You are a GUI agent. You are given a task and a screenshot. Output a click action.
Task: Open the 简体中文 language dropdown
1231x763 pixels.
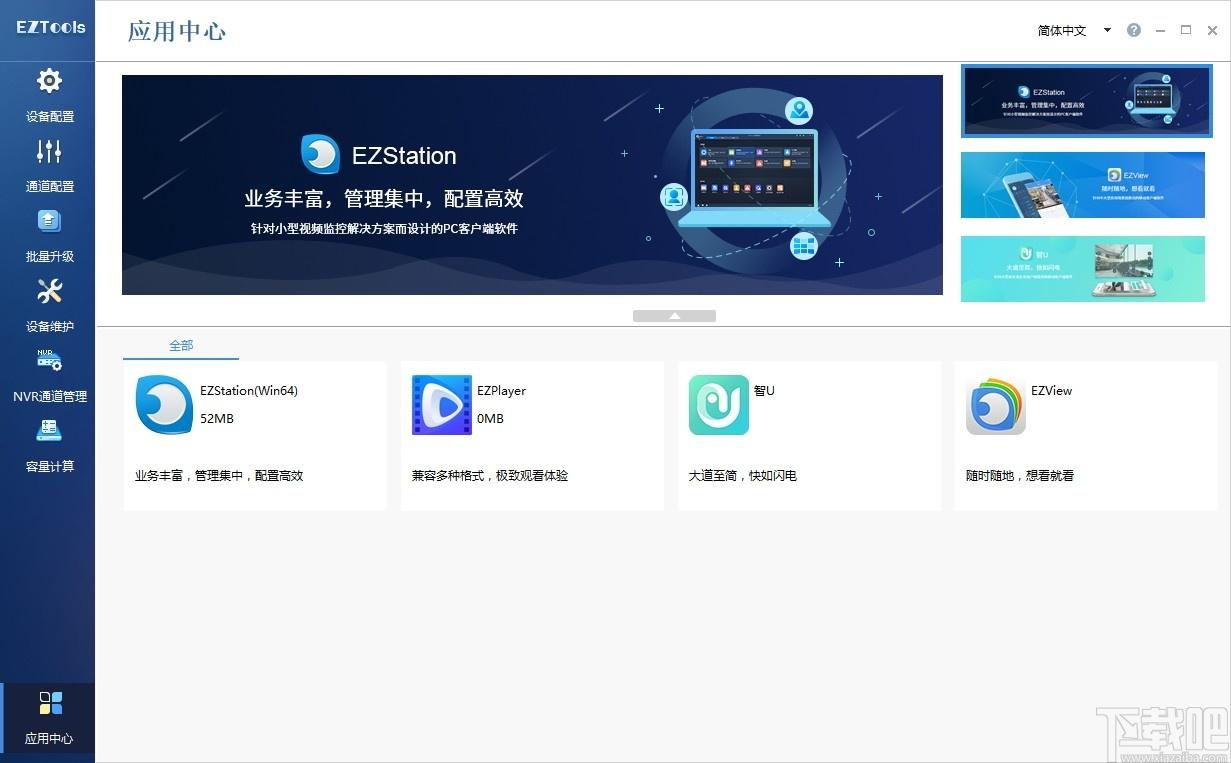(1075, 31)
